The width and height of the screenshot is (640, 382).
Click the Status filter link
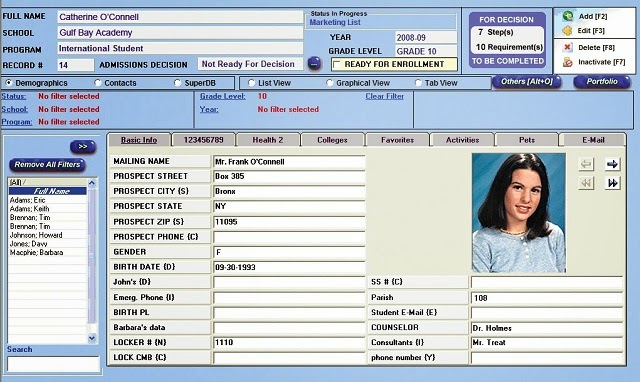click(x=14, y=96)
